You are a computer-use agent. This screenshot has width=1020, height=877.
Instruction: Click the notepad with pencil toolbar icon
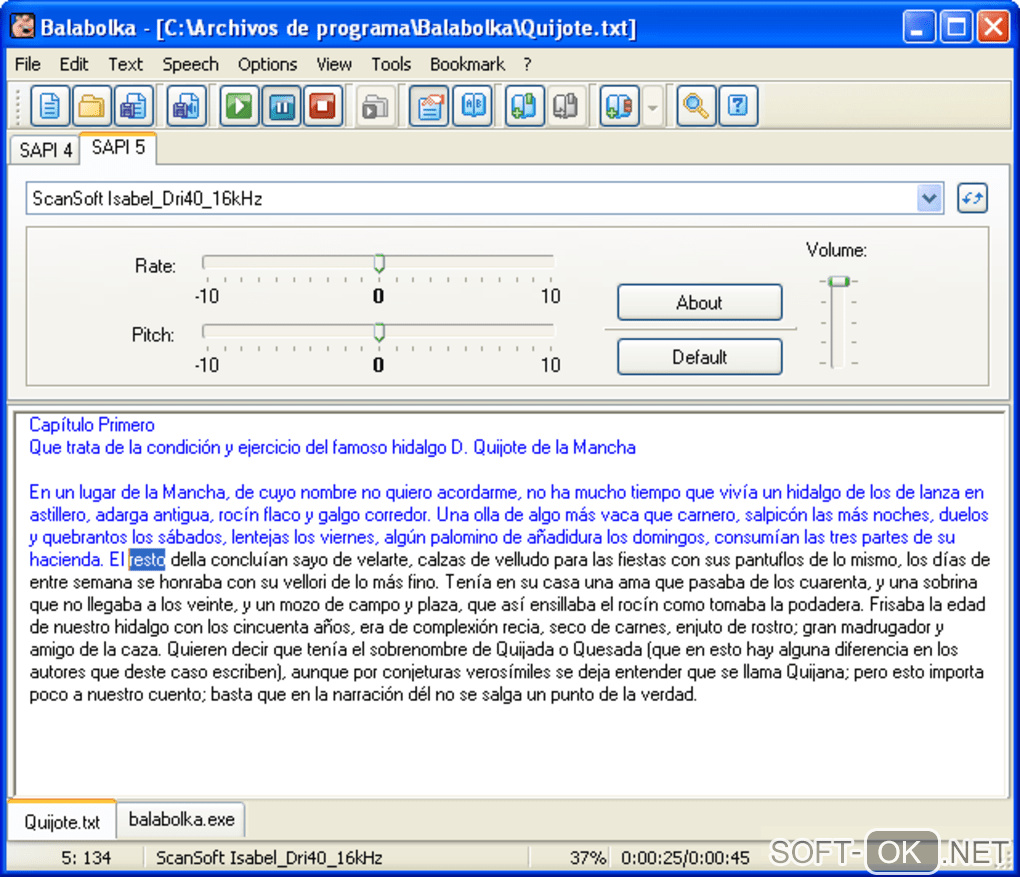click(429, 106)
